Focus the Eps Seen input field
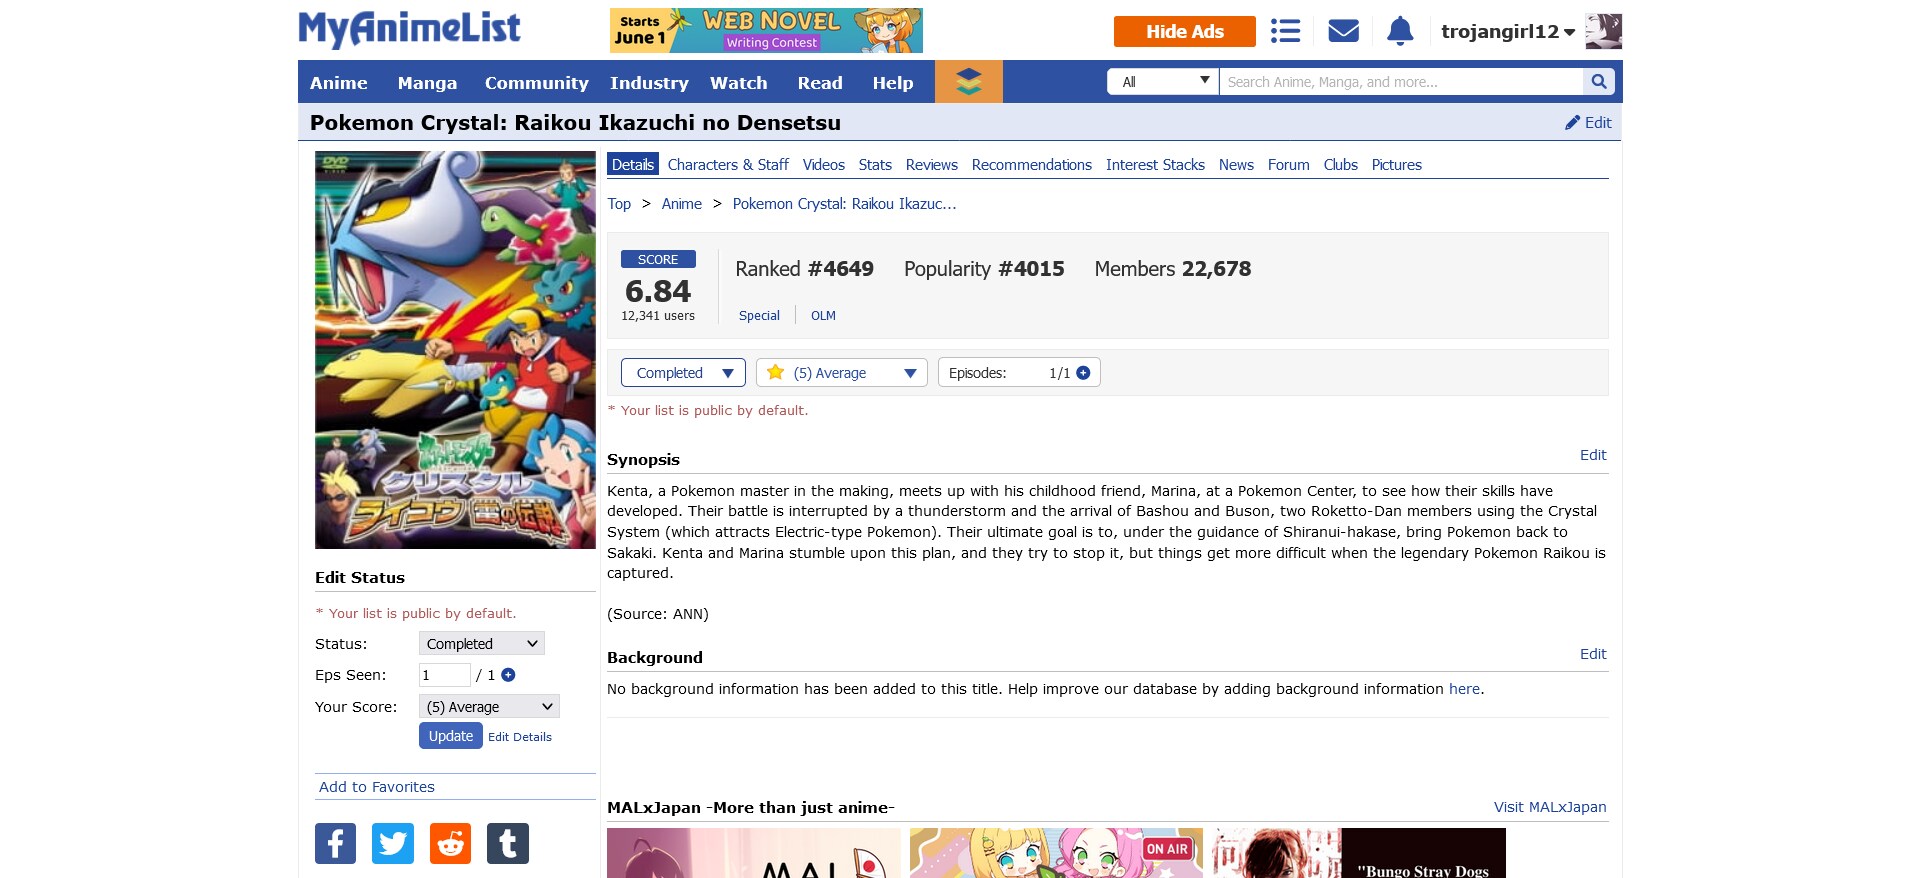The height and width of the screenshot is (878, 1920). (445, 675)
